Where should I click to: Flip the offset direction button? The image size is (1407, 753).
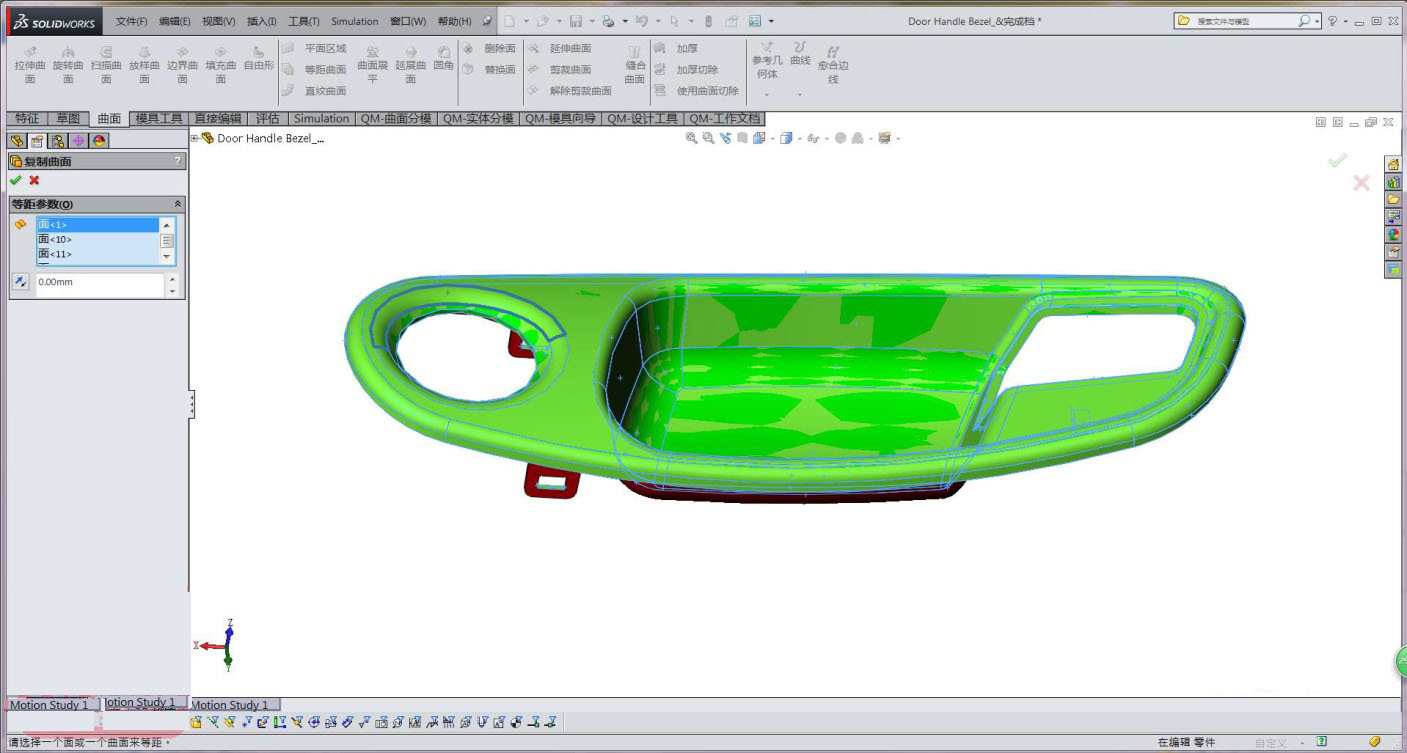pyautogui.click(x=20, y=282)
